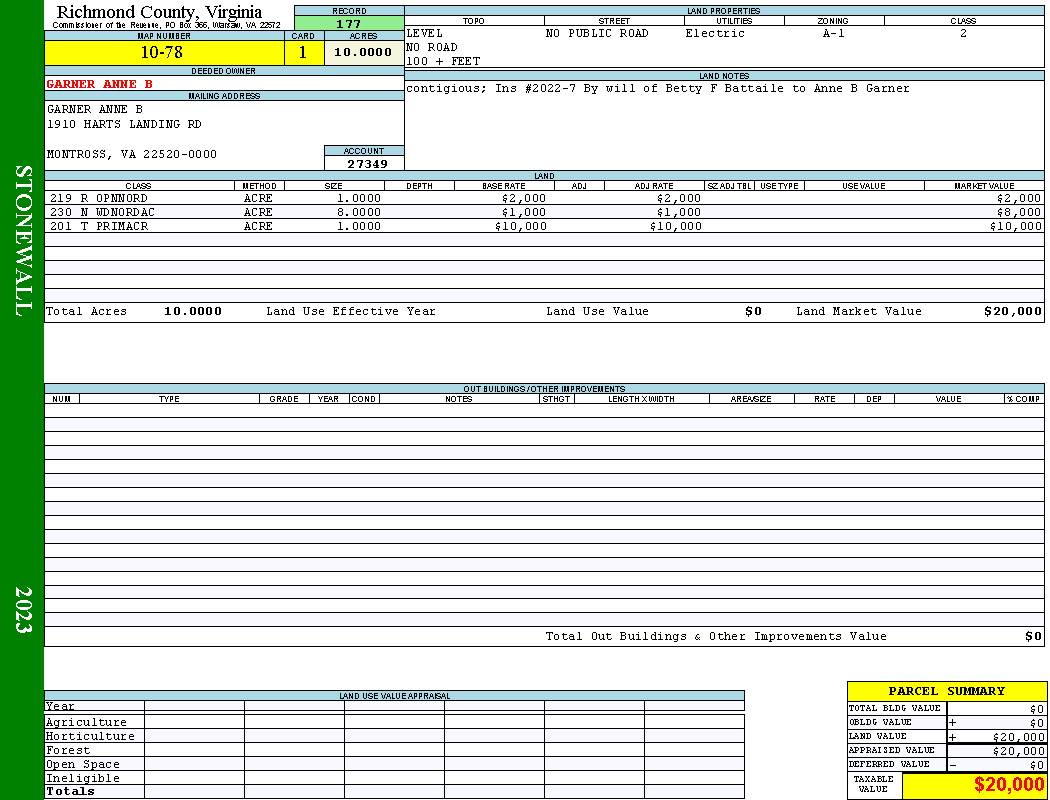Click the Open Space row label
The width and height of the screenshot is (1050, 800).
click(83, 764)
